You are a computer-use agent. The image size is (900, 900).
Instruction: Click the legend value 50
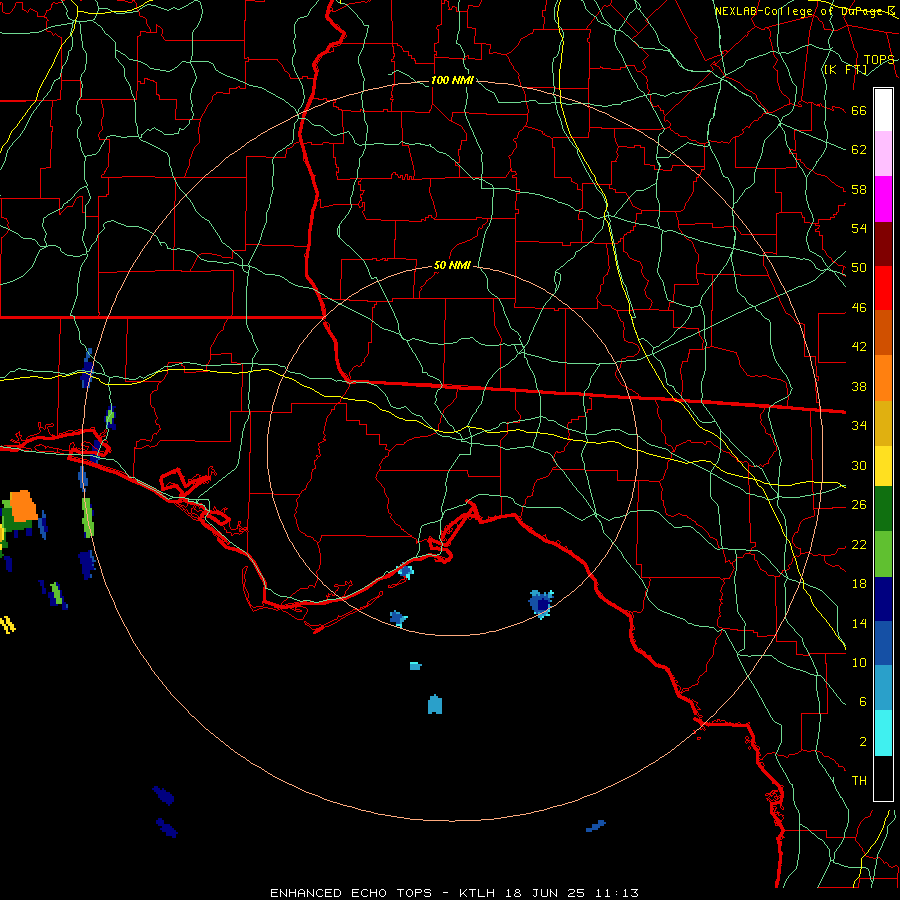[x=859, y=267]
